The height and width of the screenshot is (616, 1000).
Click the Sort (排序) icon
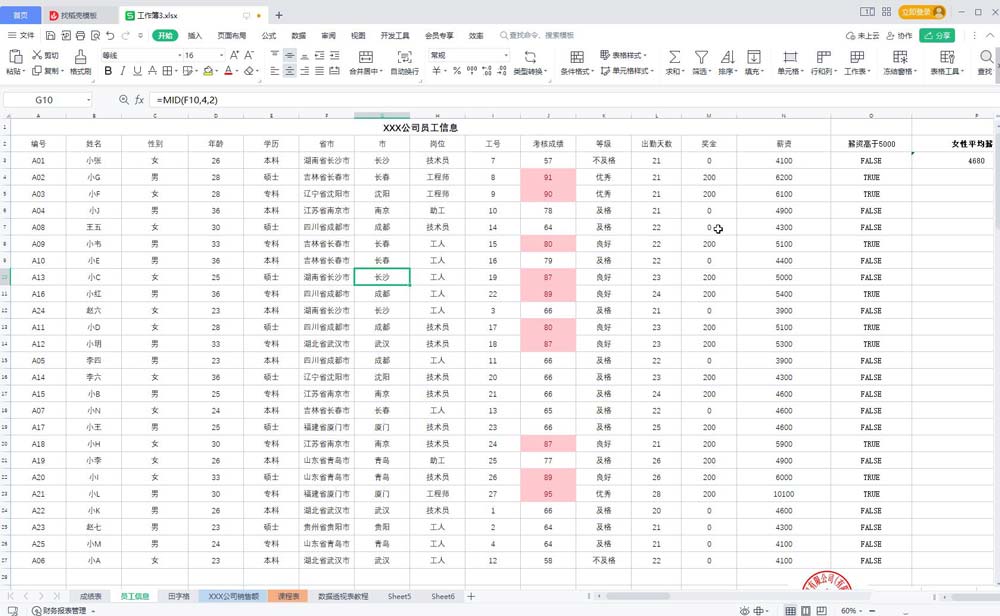[x=727, y=57]
